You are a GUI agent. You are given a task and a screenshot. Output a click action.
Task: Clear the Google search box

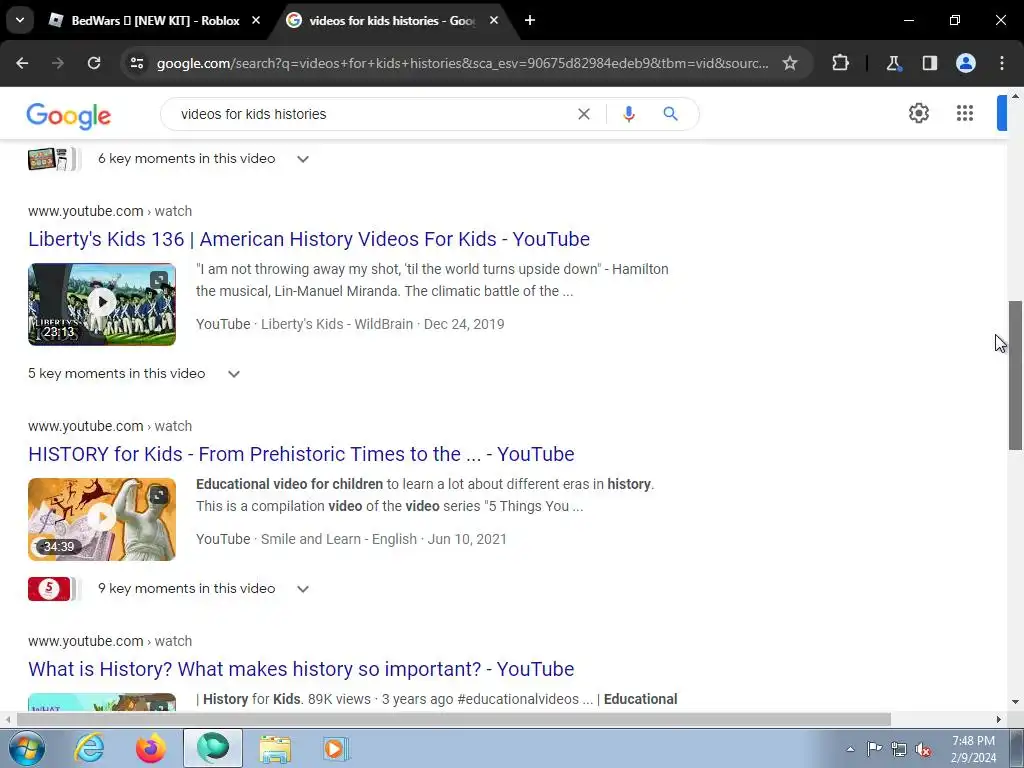(x=584, y=114)
